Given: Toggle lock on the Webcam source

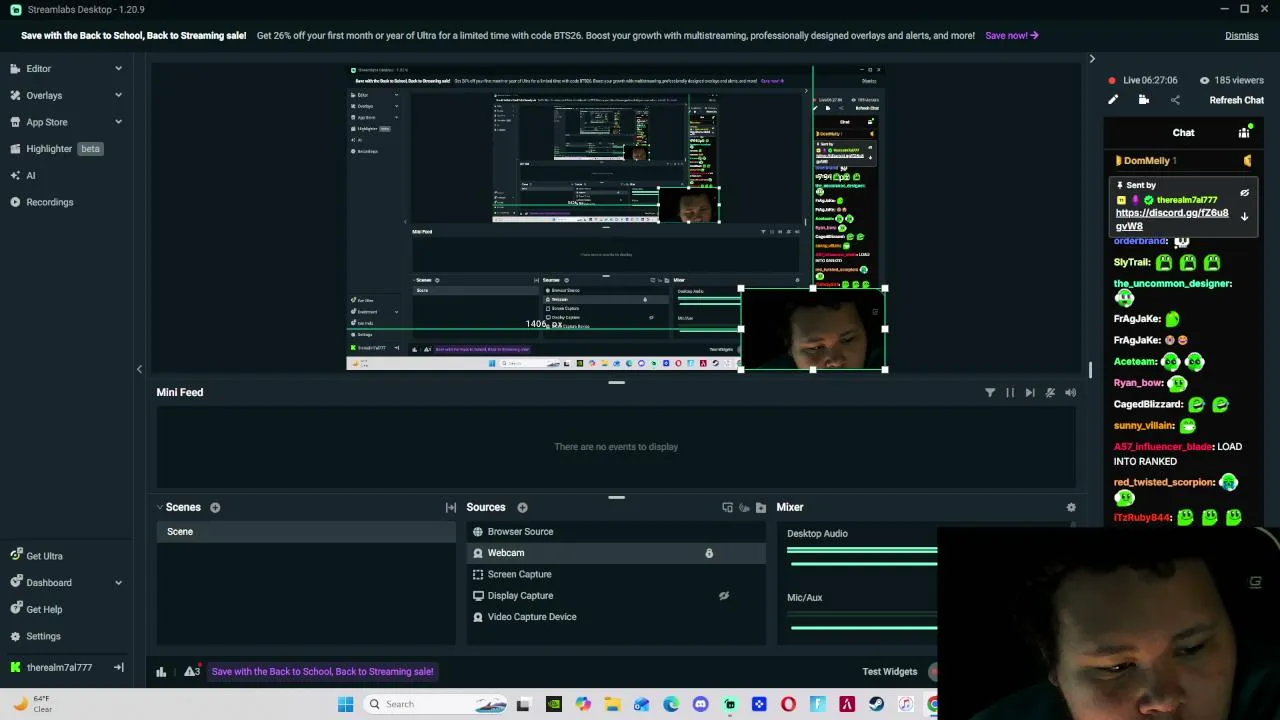Looking at the screenshot, I should [x=709, y=553].
